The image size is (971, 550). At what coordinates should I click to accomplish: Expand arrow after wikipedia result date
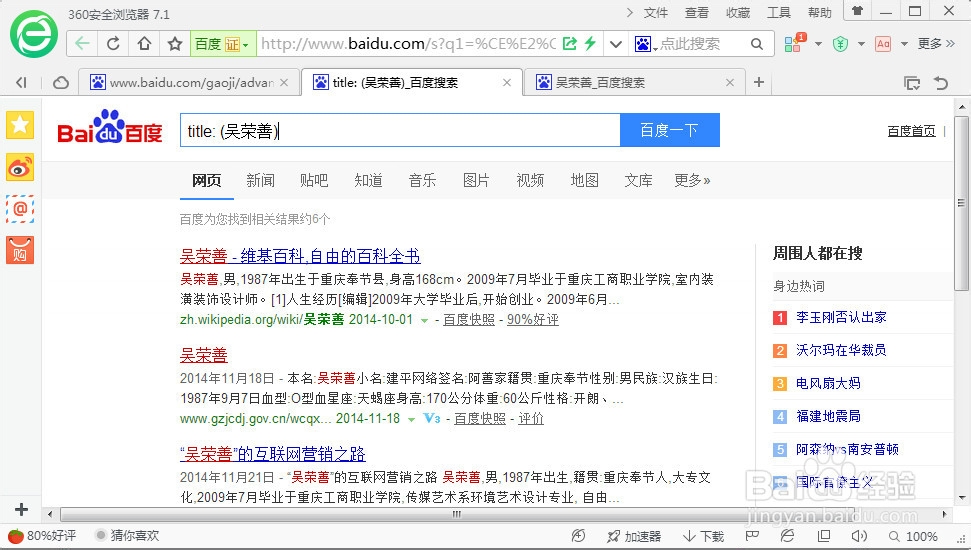(x=424, y=320)
